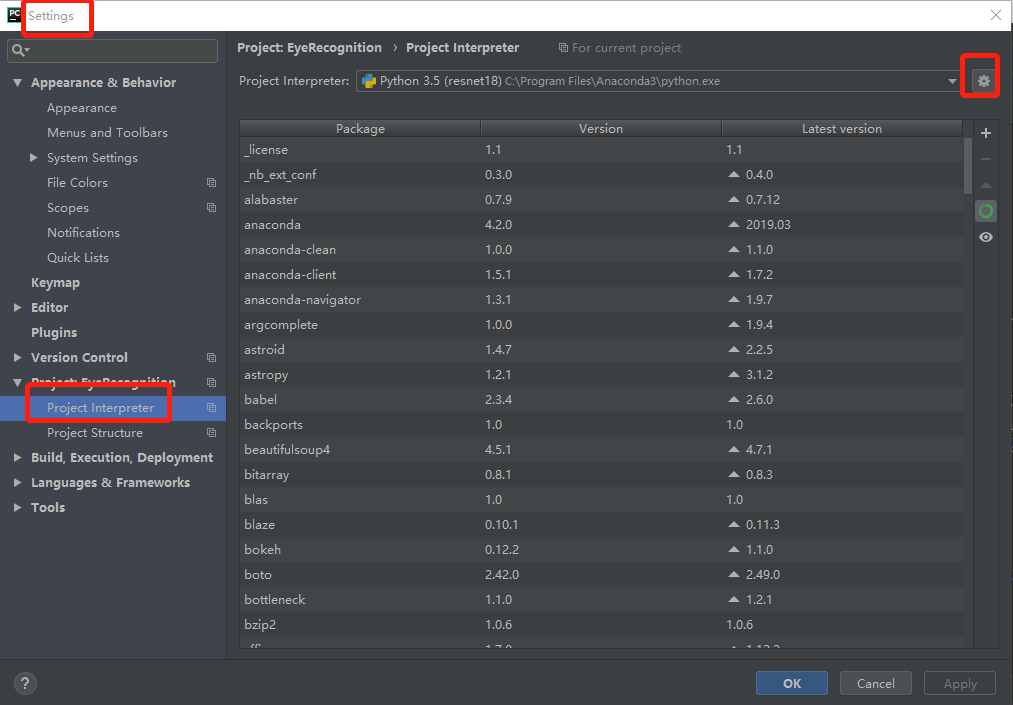Select Quick Lists settings page
The width and height of the screenshot is (1013, 705).
78,257
